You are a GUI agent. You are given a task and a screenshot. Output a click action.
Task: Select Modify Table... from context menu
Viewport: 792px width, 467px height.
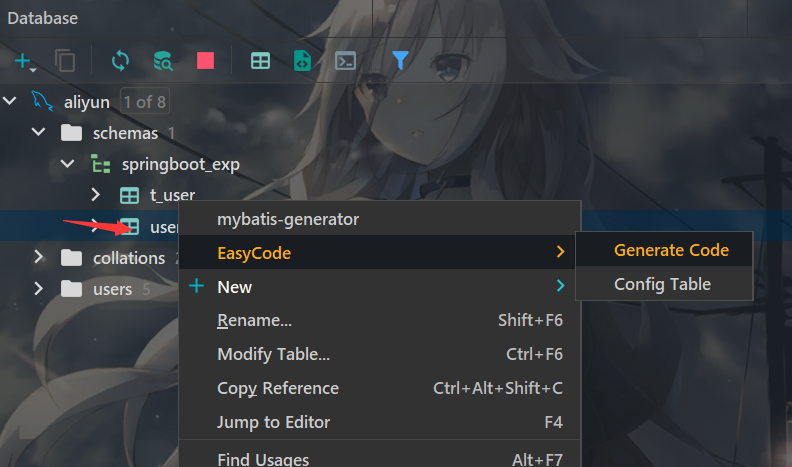(380, 354)
